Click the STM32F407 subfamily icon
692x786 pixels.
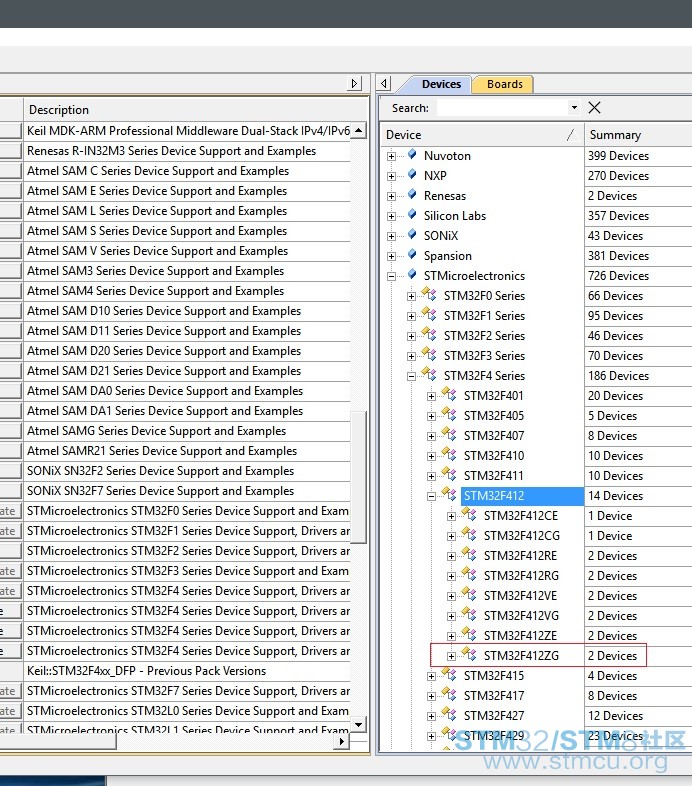click(449, 435)
